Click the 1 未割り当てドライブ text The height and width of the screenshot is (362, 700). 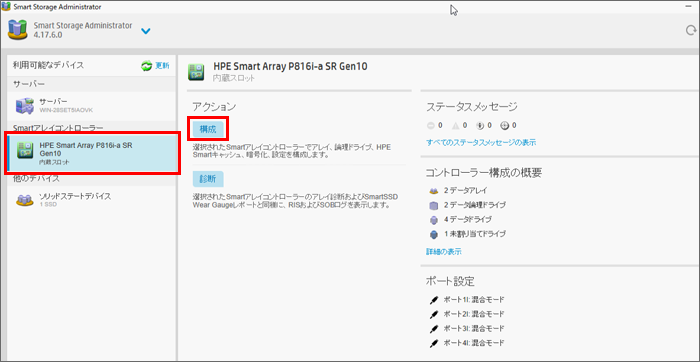(x=475, y=233)
